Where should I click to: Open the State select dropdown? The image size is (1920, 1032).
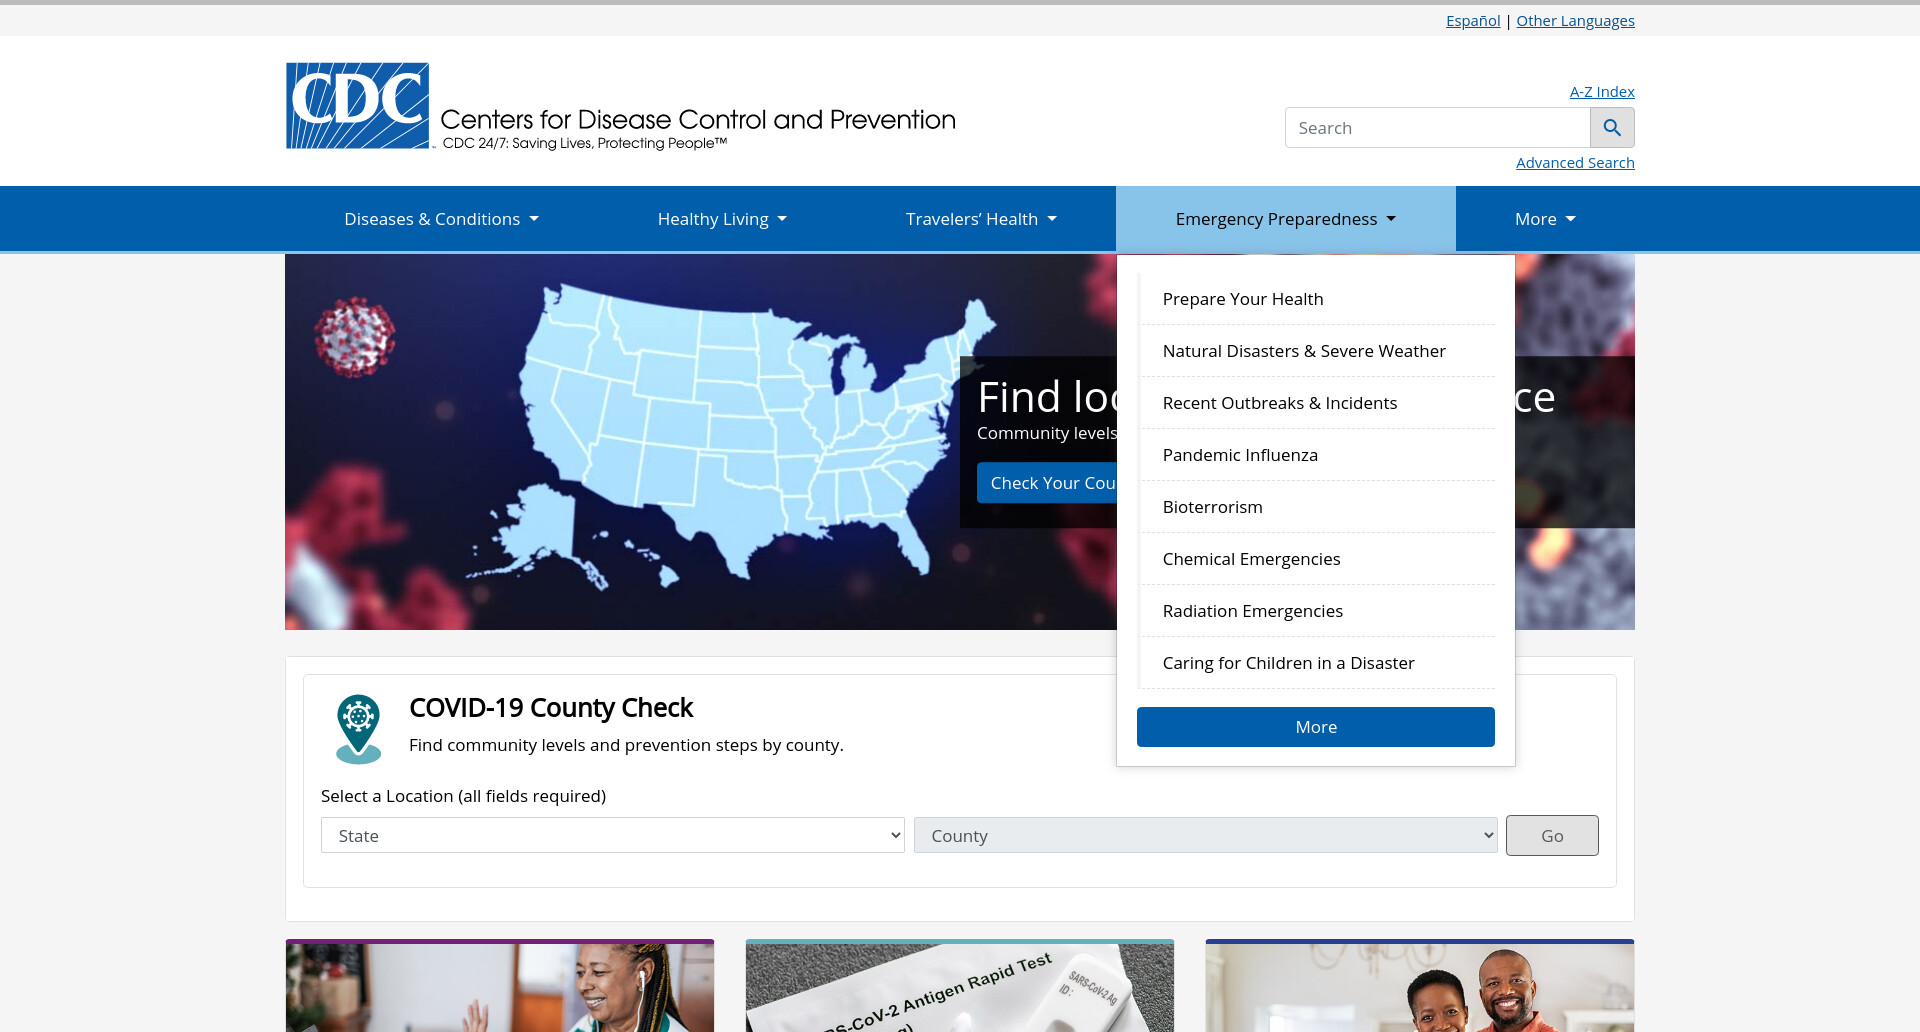(x=613, y=835)
